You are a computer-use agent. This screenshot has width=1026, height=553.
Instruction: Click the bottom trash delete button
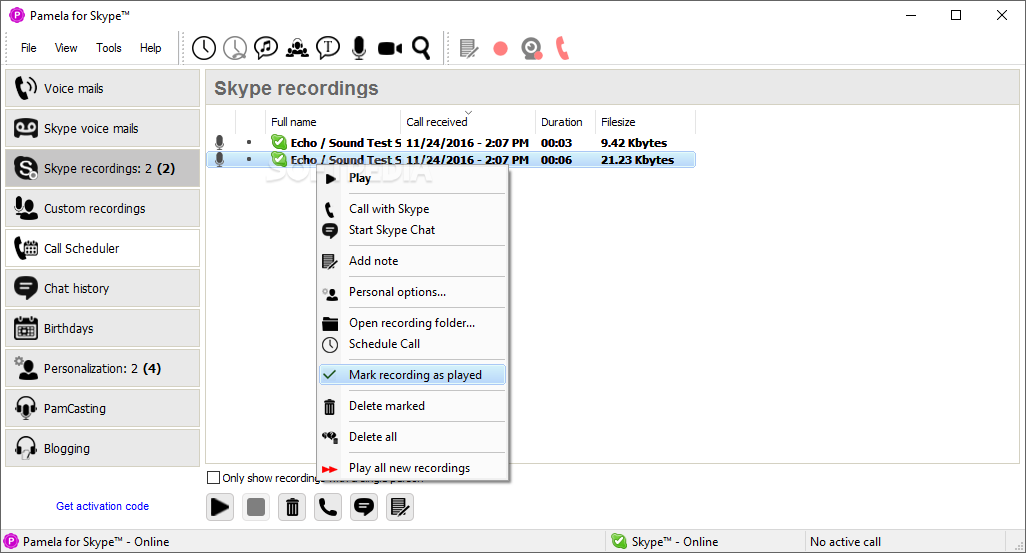click(x=292, y=507)
